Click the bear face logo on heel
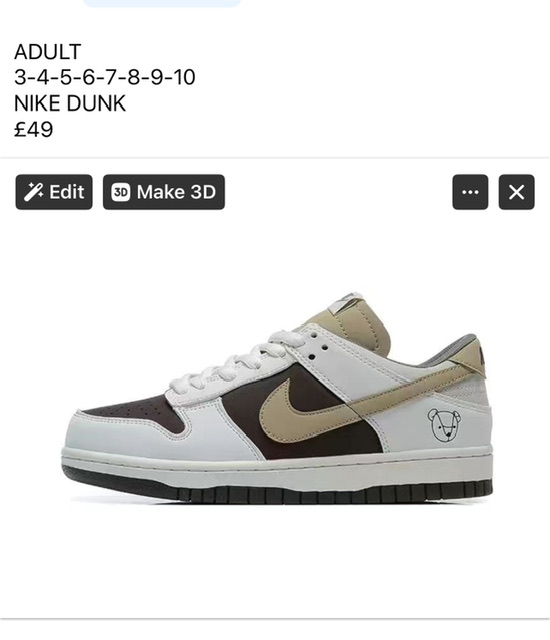The image size is (550, 640). 445,425
